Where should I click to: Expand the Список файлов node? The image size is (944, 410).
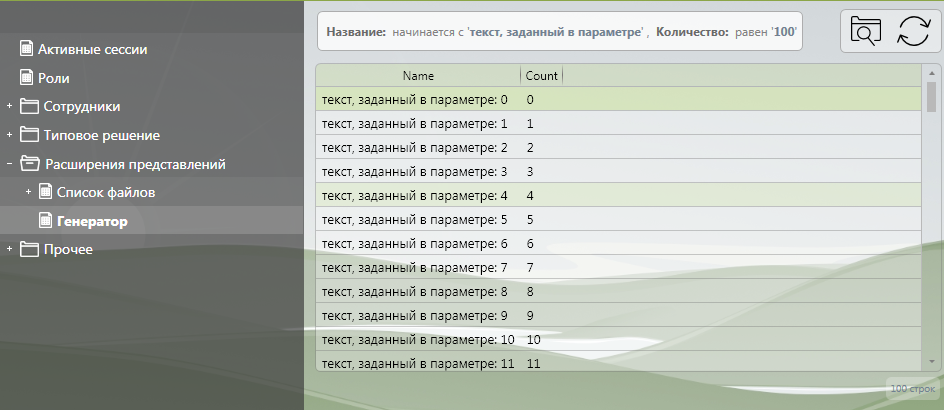pos(28,192)
